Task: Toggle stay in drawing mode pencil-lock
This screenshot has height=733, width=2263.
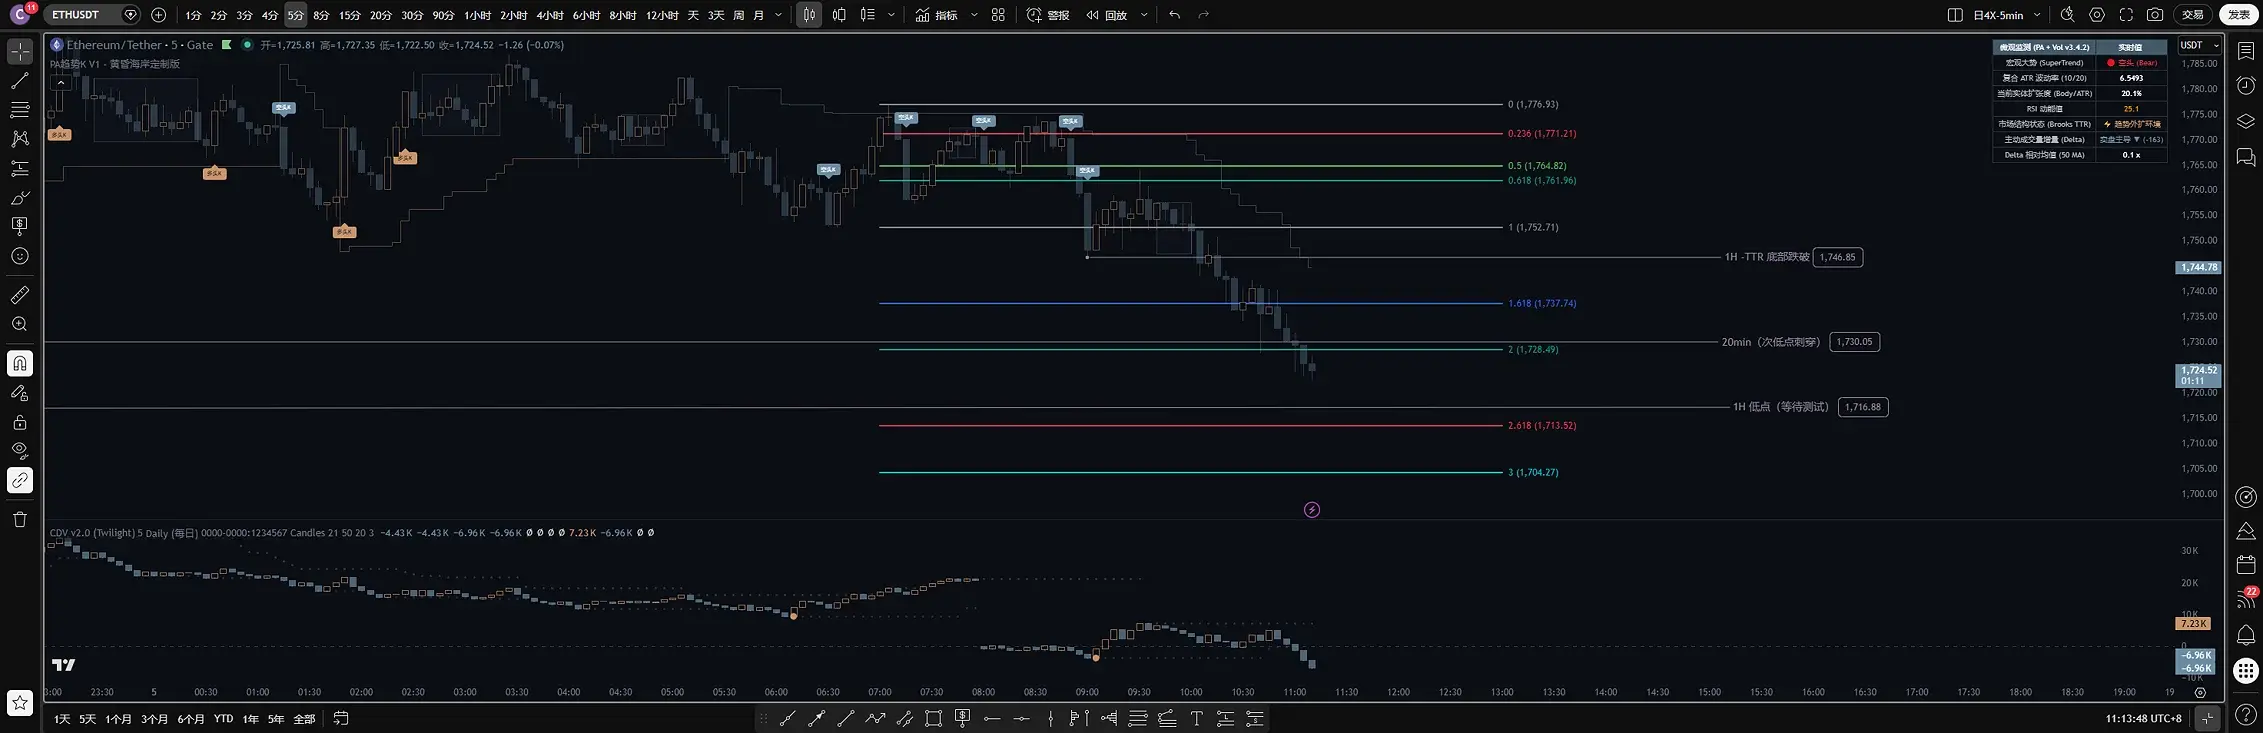Action: tap(20, 393)
